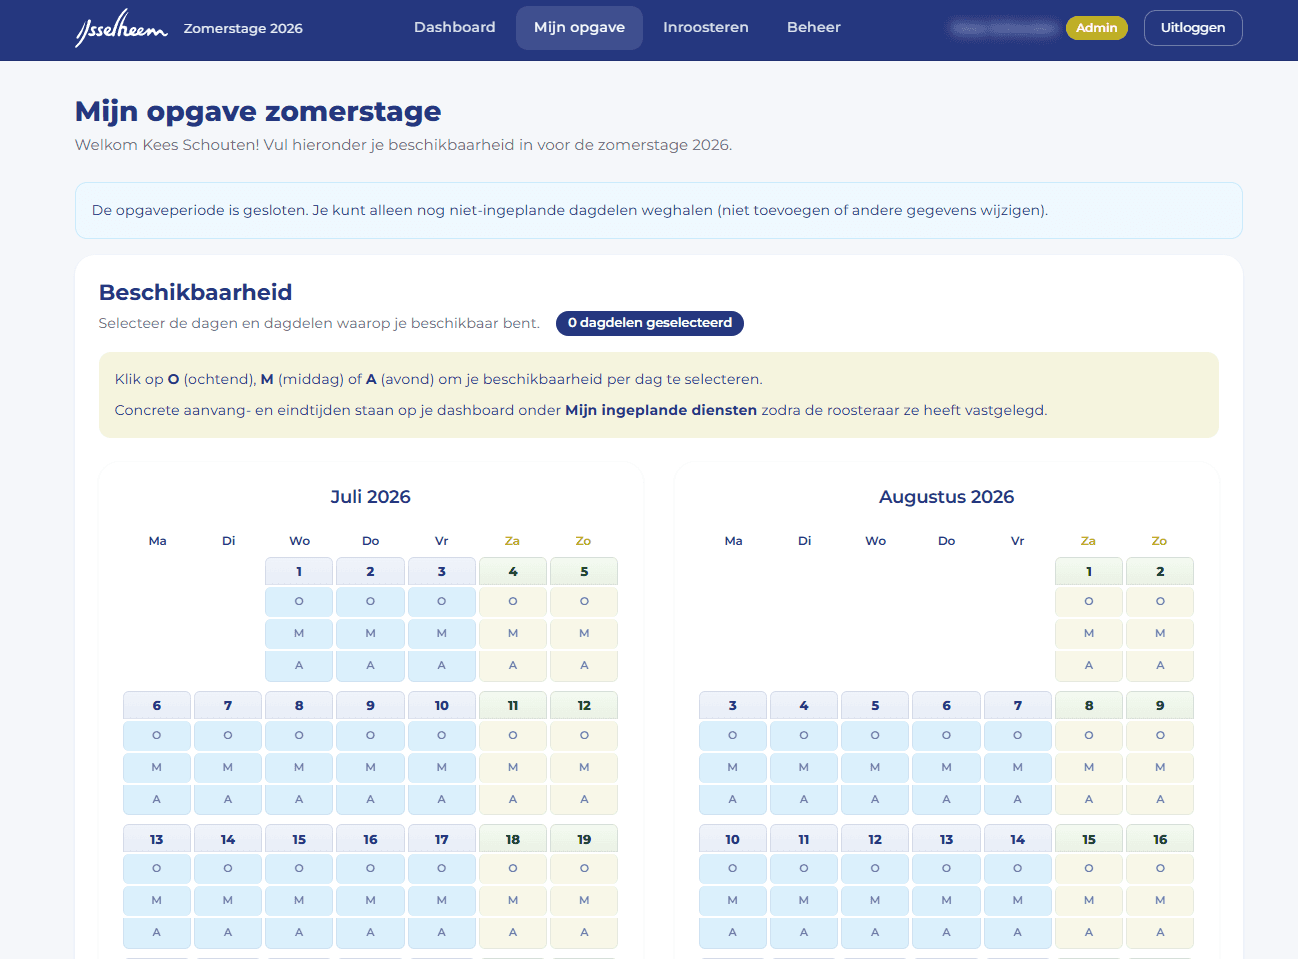Select the day header 8 augustus
This screenshot has width=1298, height=959.
(x=1089, y=705)
